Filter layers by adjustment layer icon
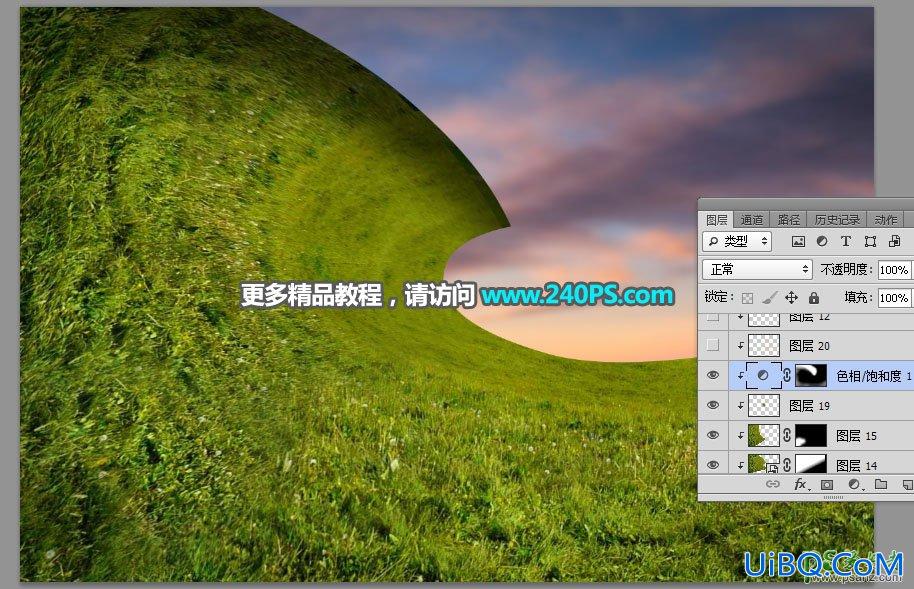914x589 pixels. click(822, 241)
